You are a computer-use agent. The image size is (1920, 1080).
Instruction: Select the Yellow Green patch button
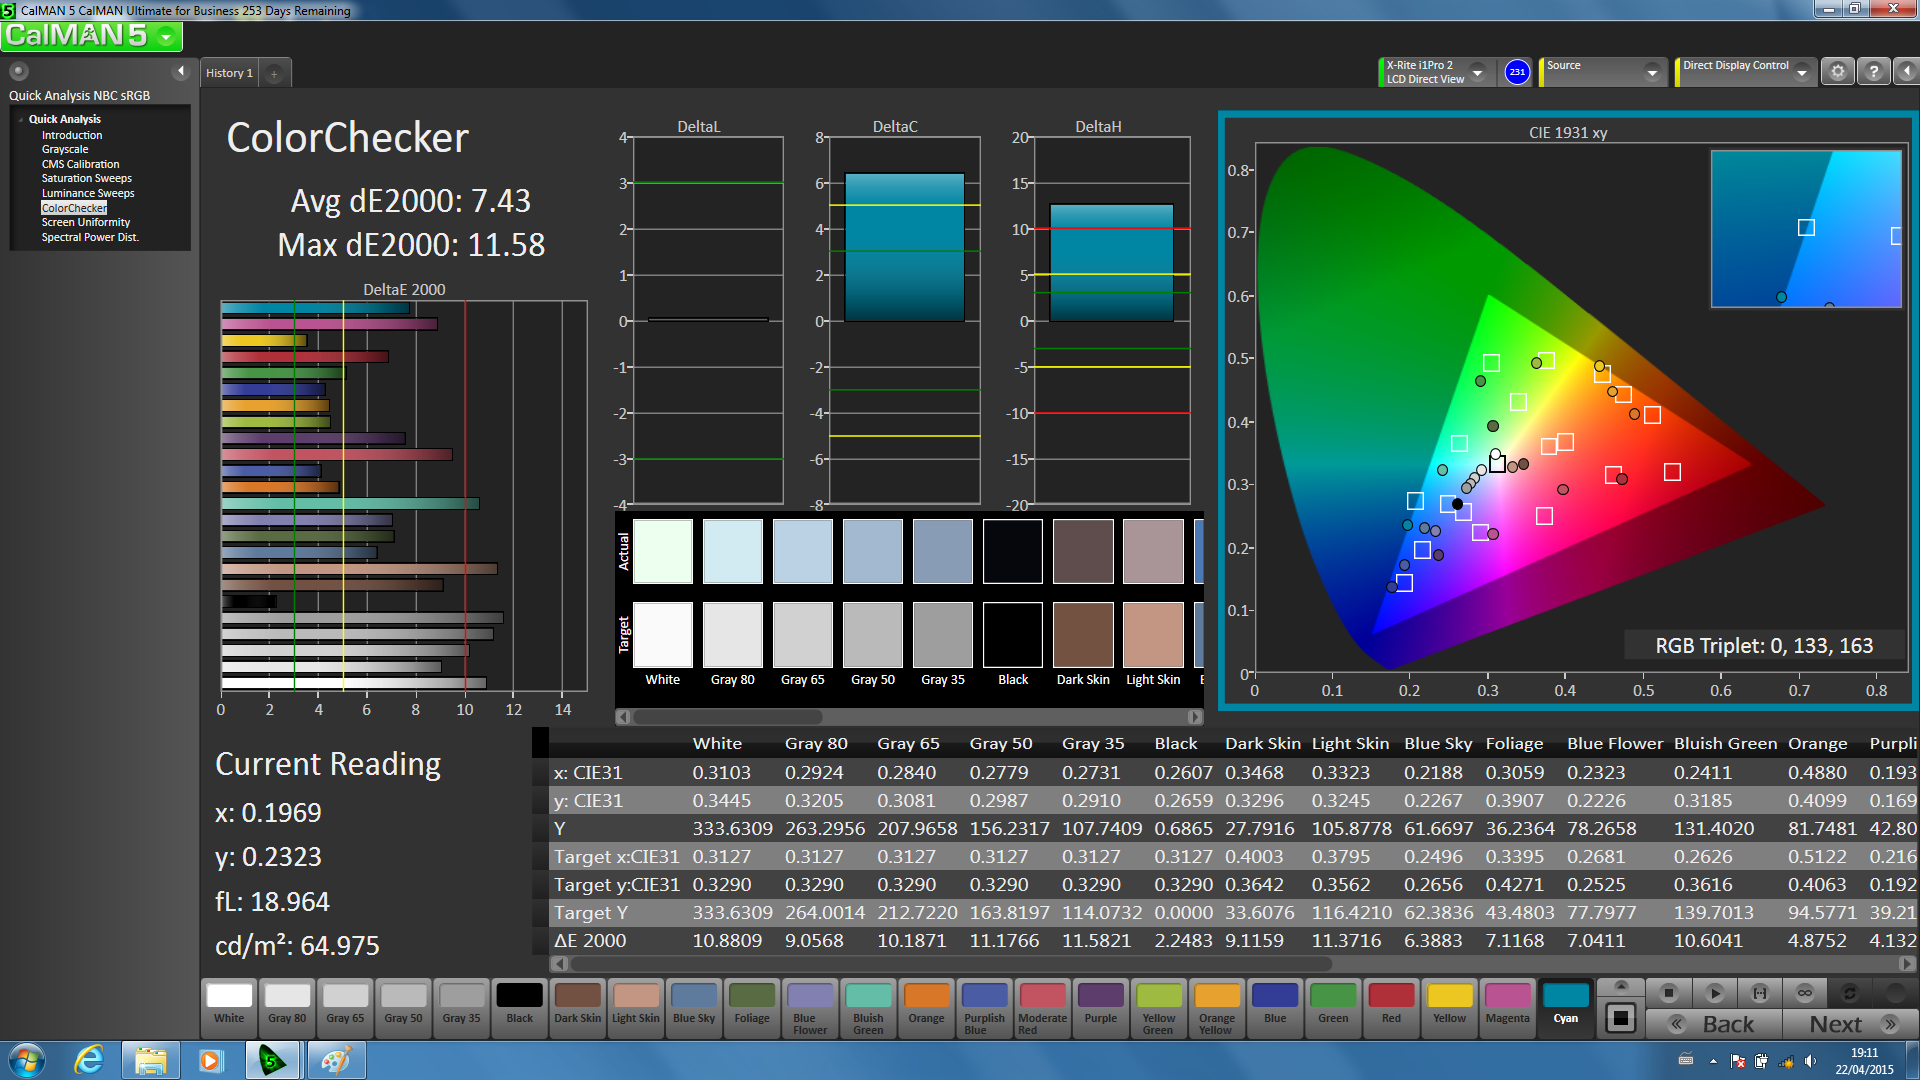click(1158, 1008)
